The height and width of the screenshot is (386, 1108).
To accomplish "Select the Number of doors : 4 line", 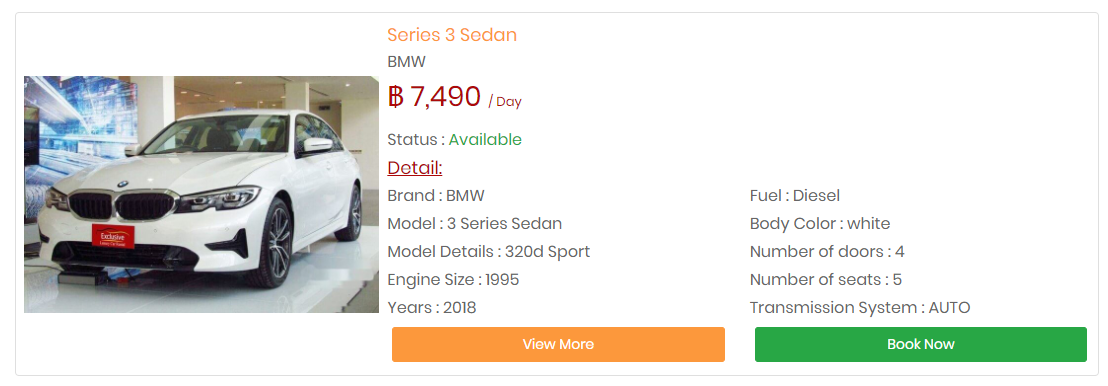I will click(x=827, y=252).
